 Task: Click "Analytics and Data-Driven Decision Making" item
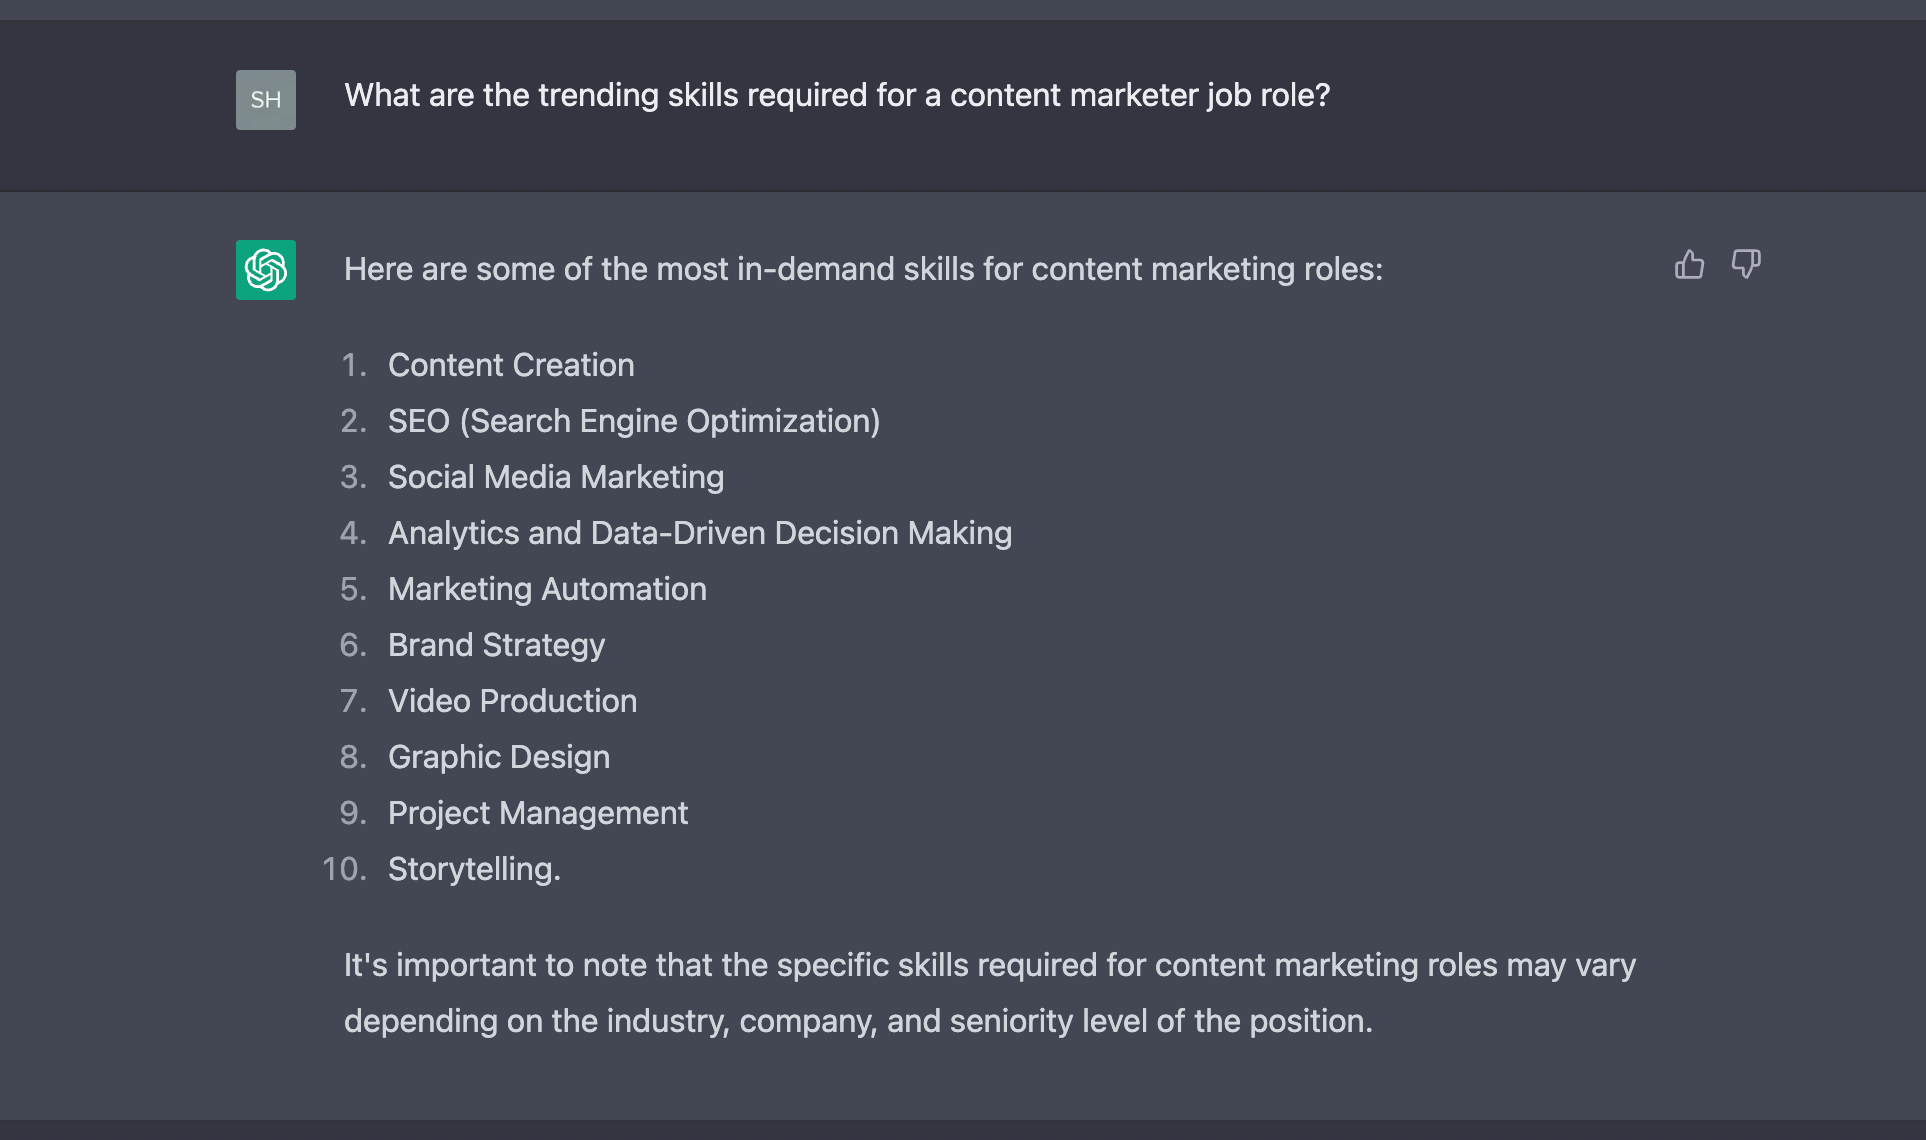700,534
